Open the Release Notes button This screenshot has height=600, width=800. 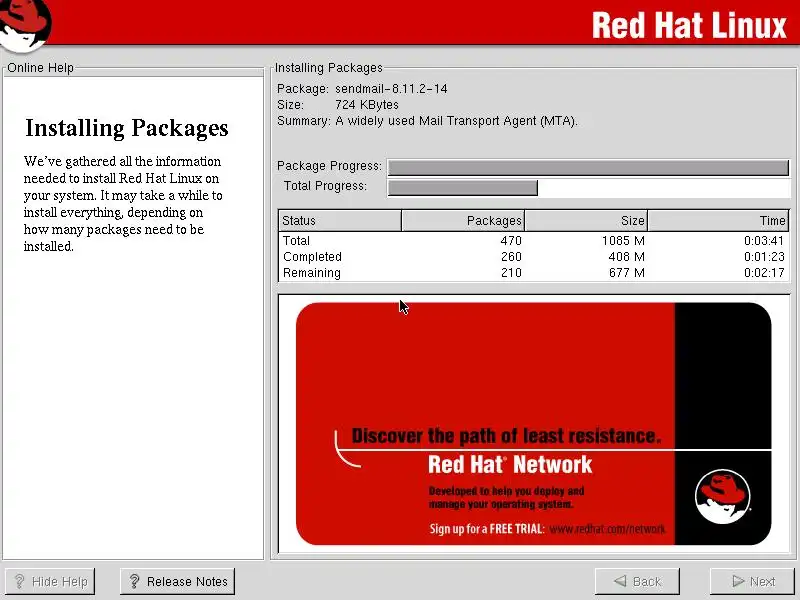click(x=178, y=581)
